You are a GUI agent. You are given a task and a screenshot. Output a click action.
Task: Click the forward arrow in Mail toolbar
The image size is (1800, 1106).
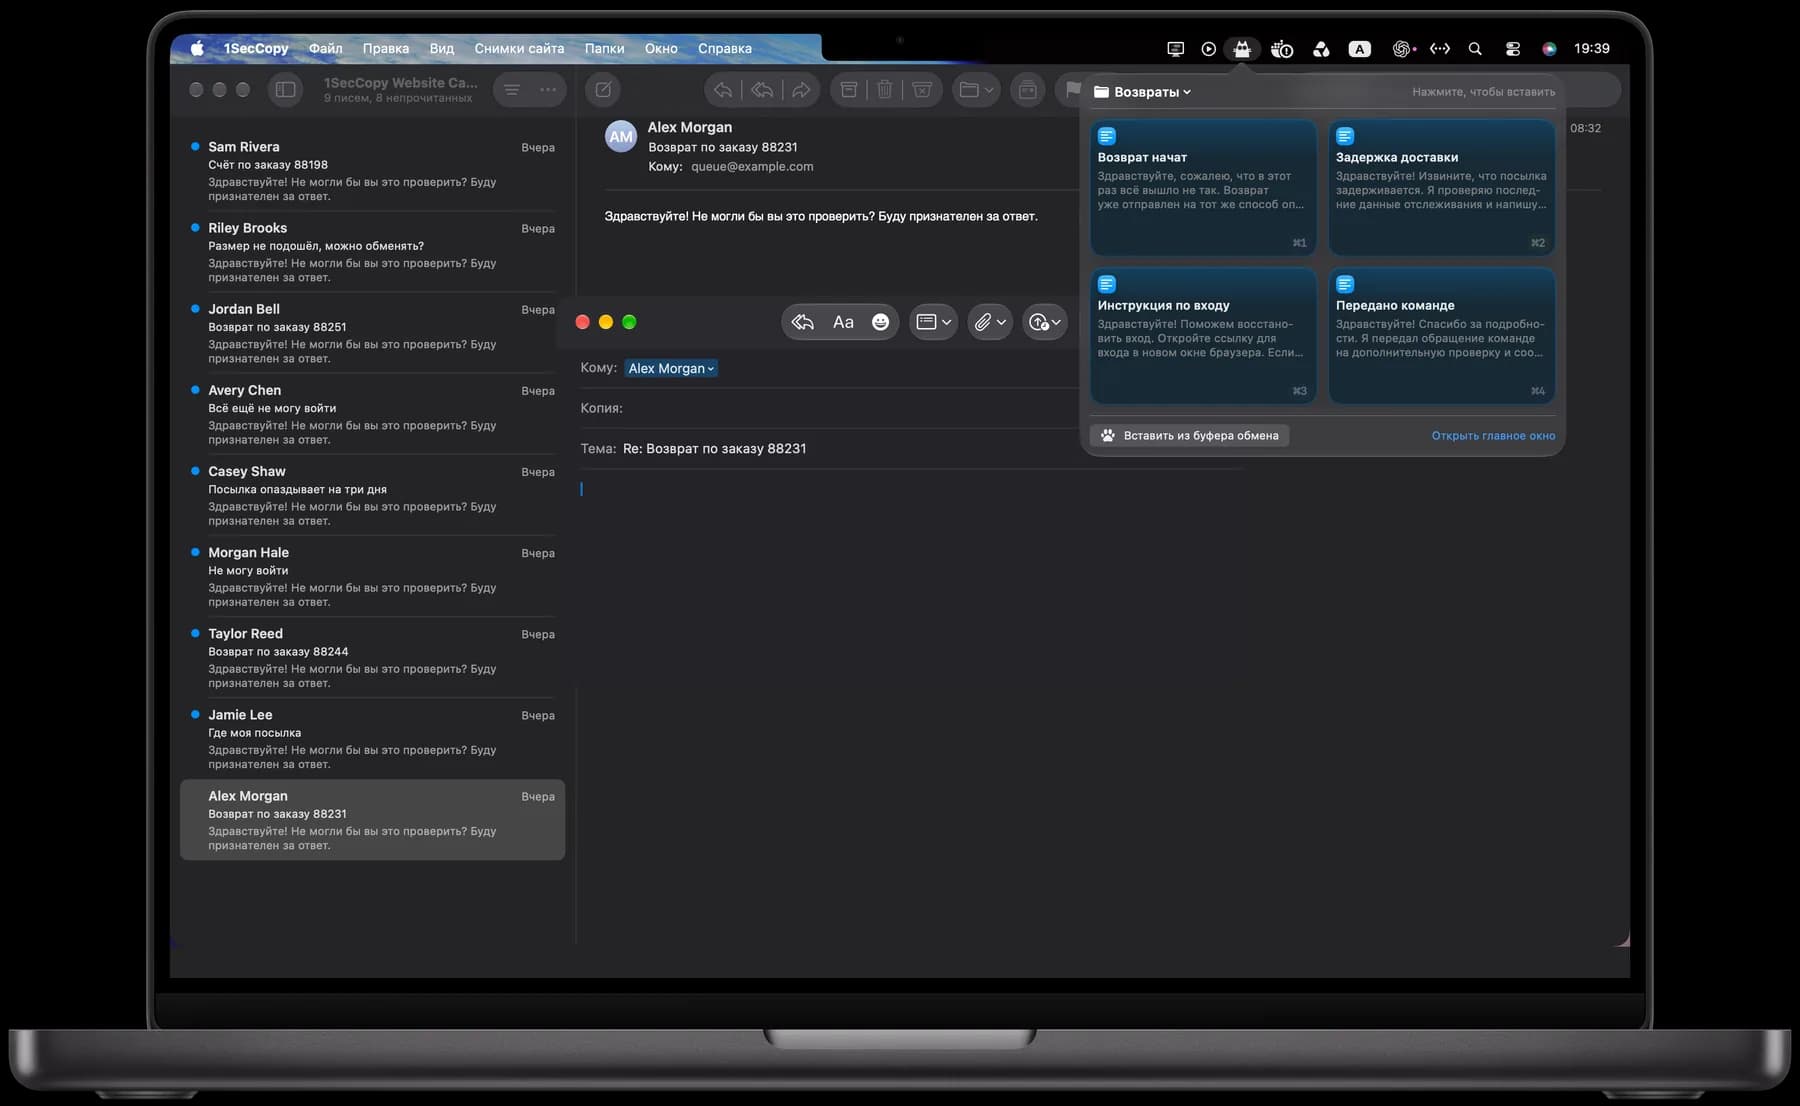coord(801,90)
